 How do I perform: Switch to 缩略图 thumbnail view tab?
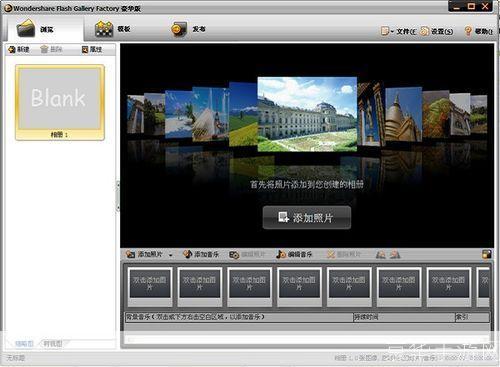point(24,343)
